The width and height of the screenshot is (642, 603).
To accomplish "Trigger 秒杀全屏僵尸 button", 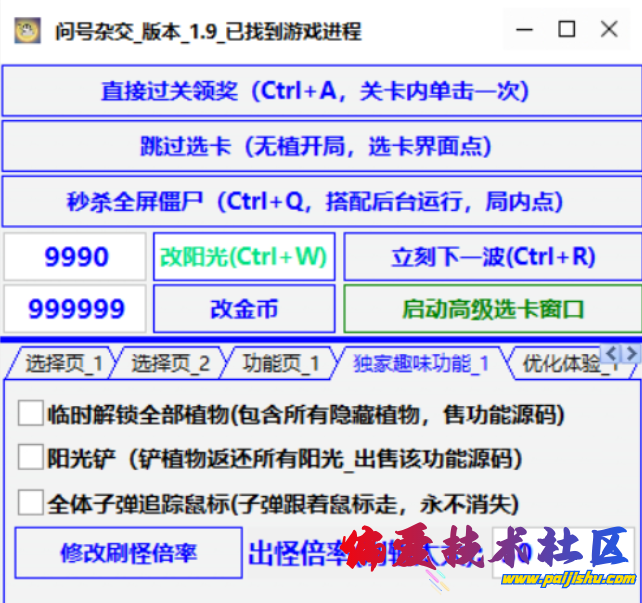I will point(315,201).
